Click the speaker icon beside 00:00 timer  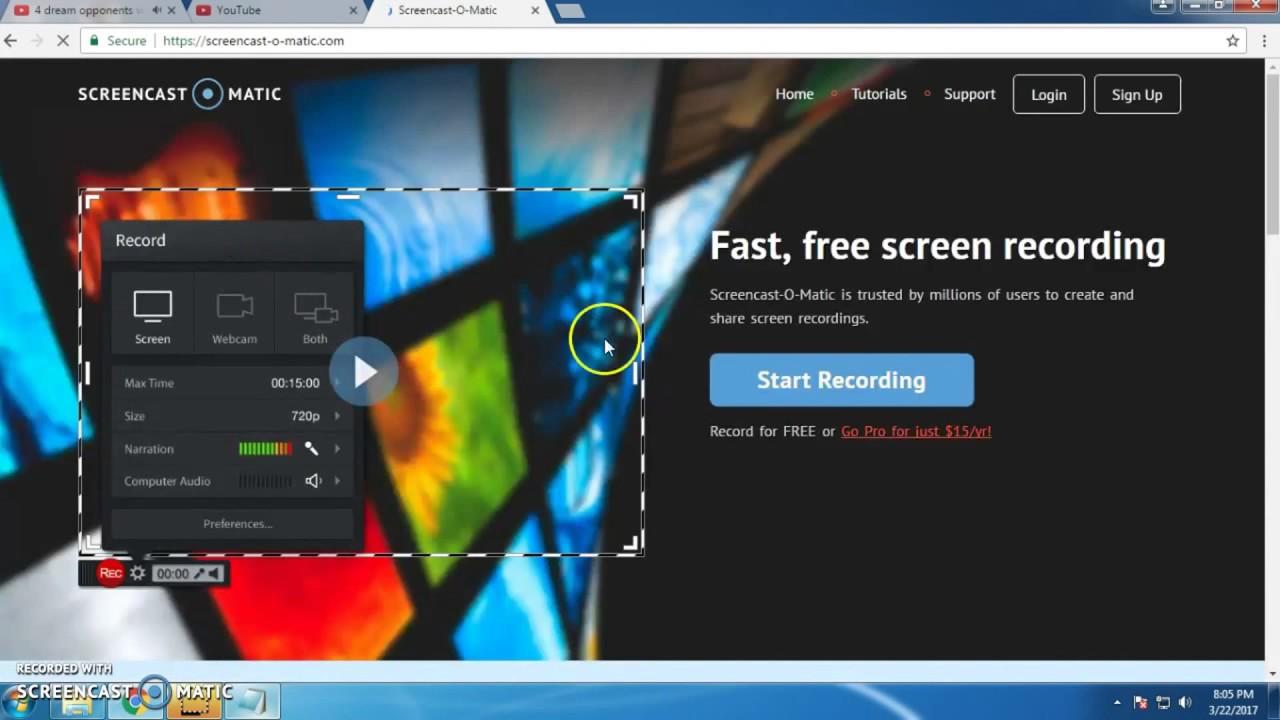pos(214,573)
